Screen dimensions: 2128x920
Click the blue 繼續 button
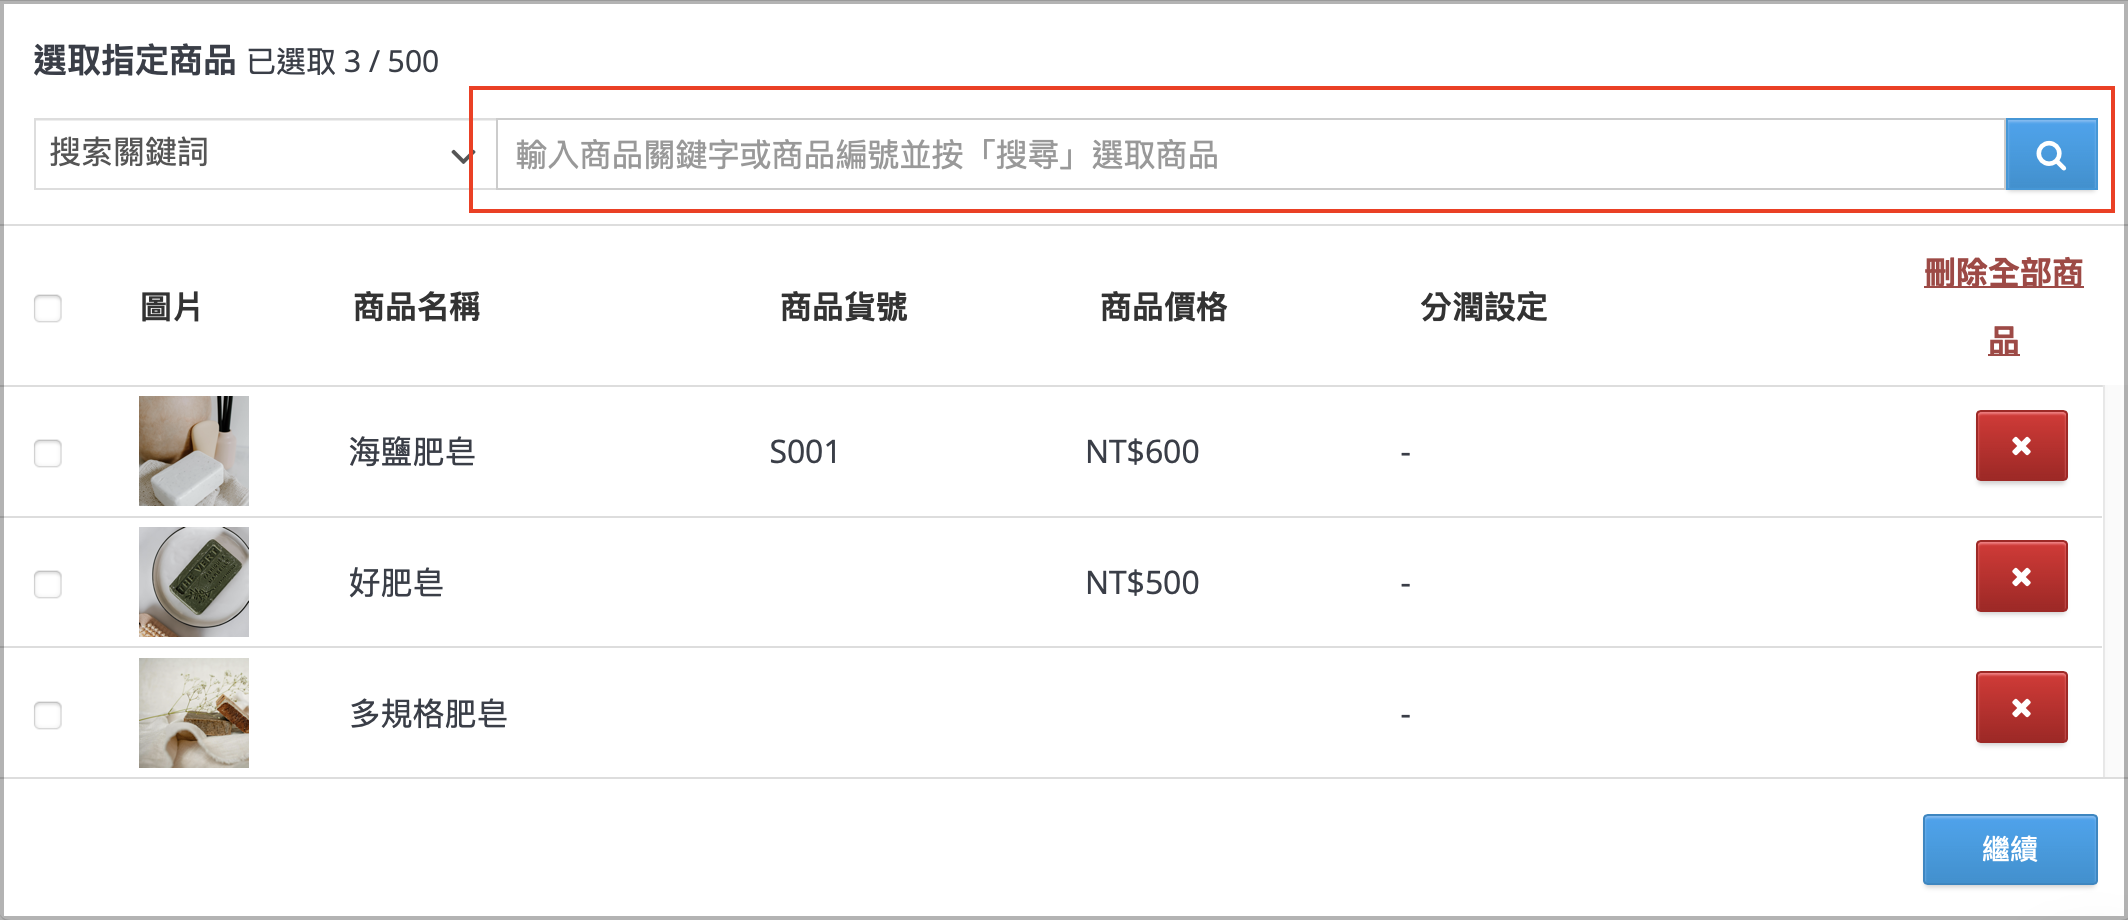pyautogui.click(x=2010, y=849)
